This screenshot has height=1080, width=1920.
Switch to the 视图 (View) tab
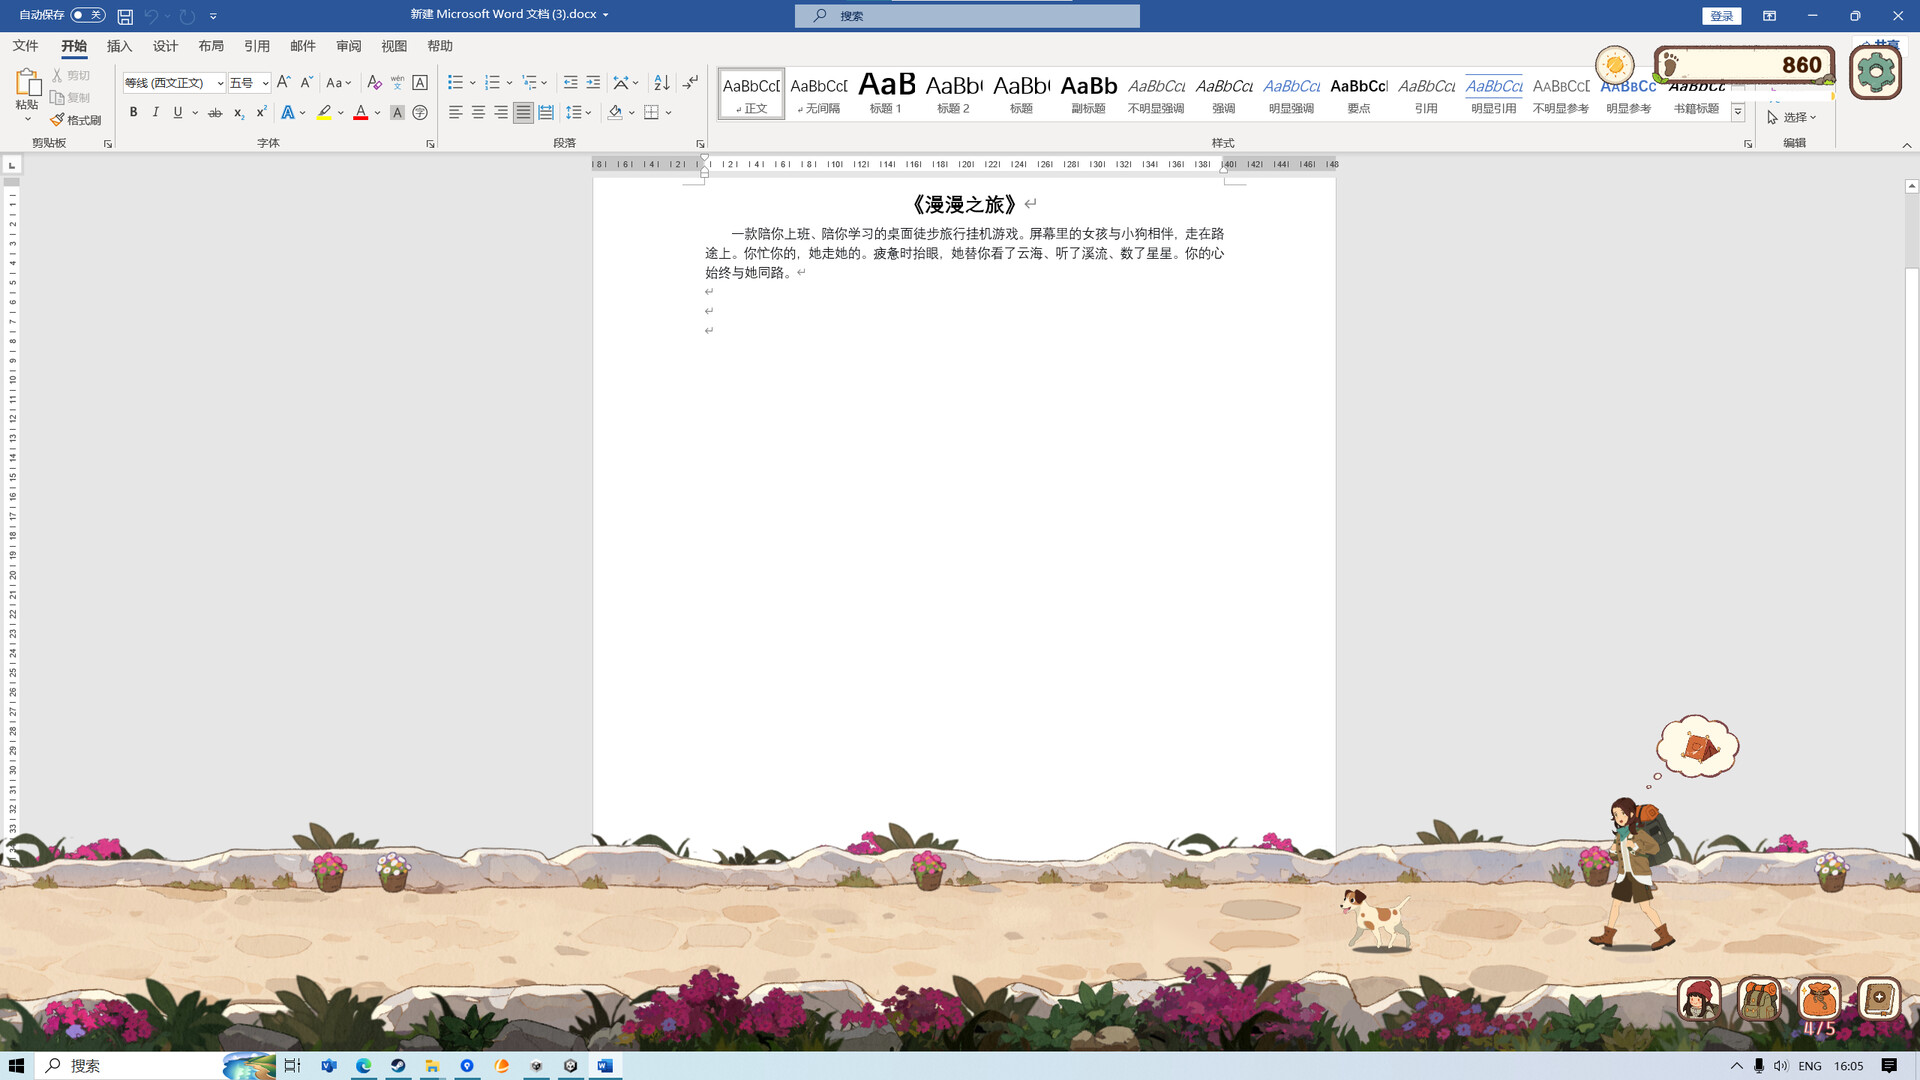tap(394, 46)
